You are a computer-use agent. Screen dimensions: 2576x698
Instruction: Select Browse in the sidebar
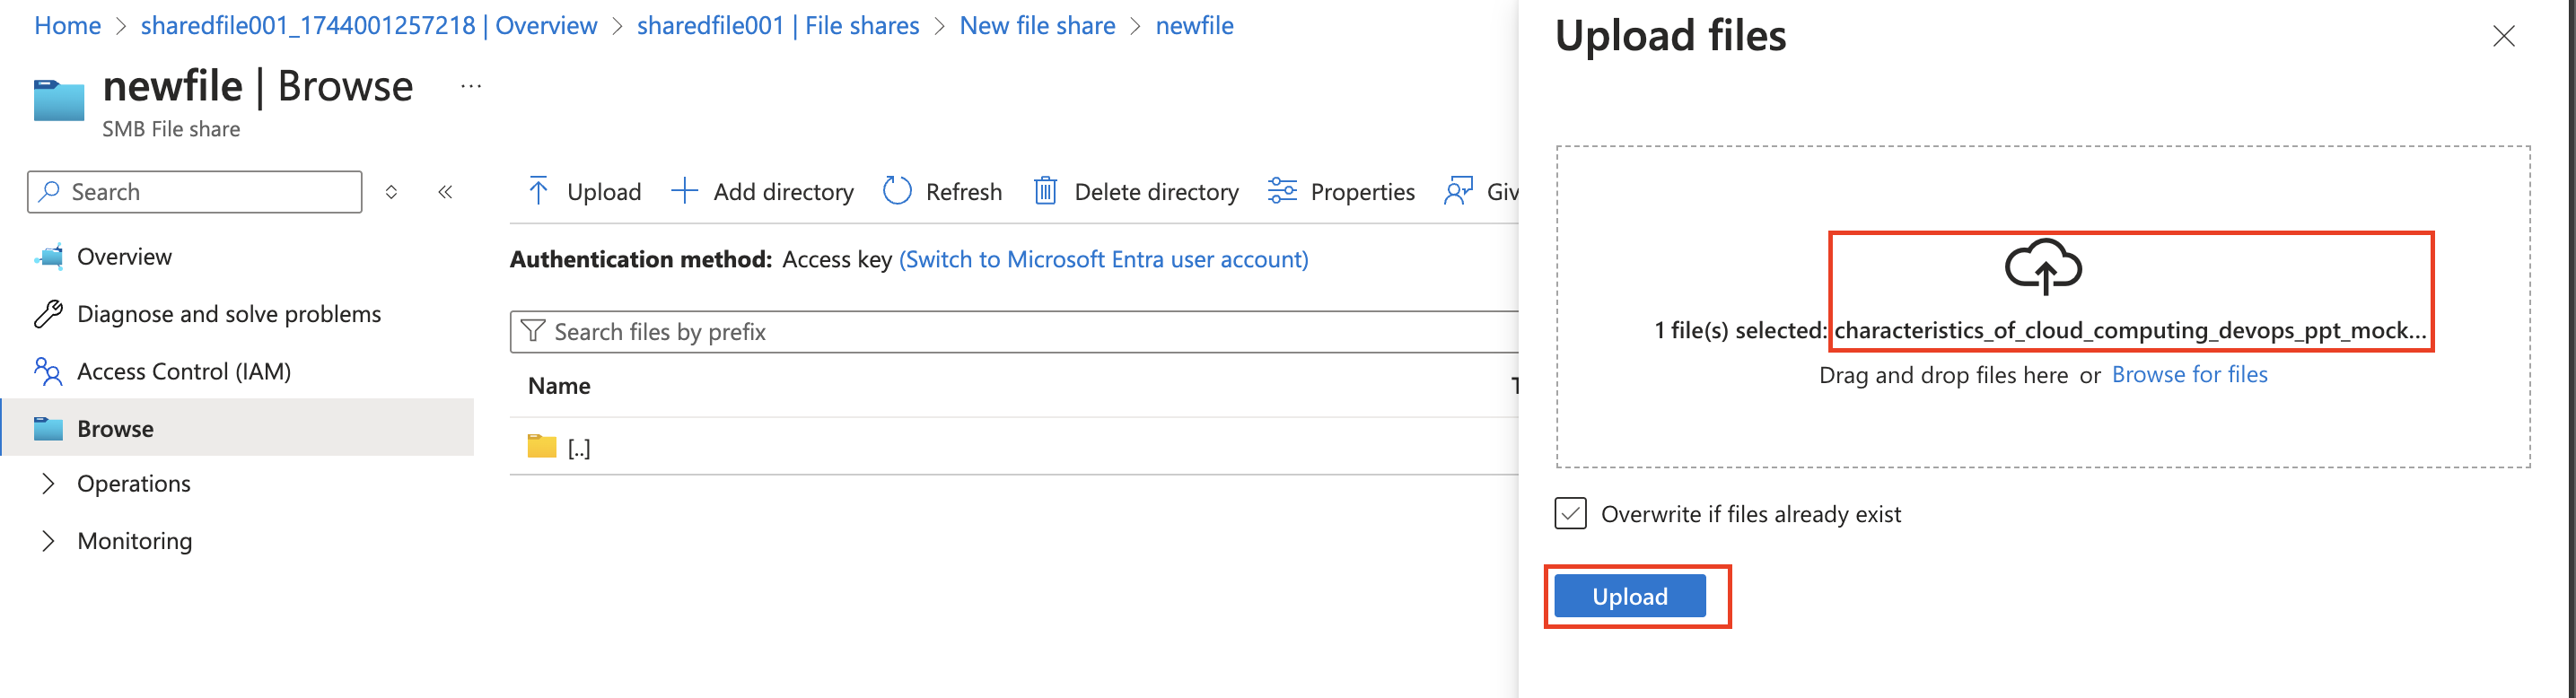pyautogui.click(x=238, y=427)
